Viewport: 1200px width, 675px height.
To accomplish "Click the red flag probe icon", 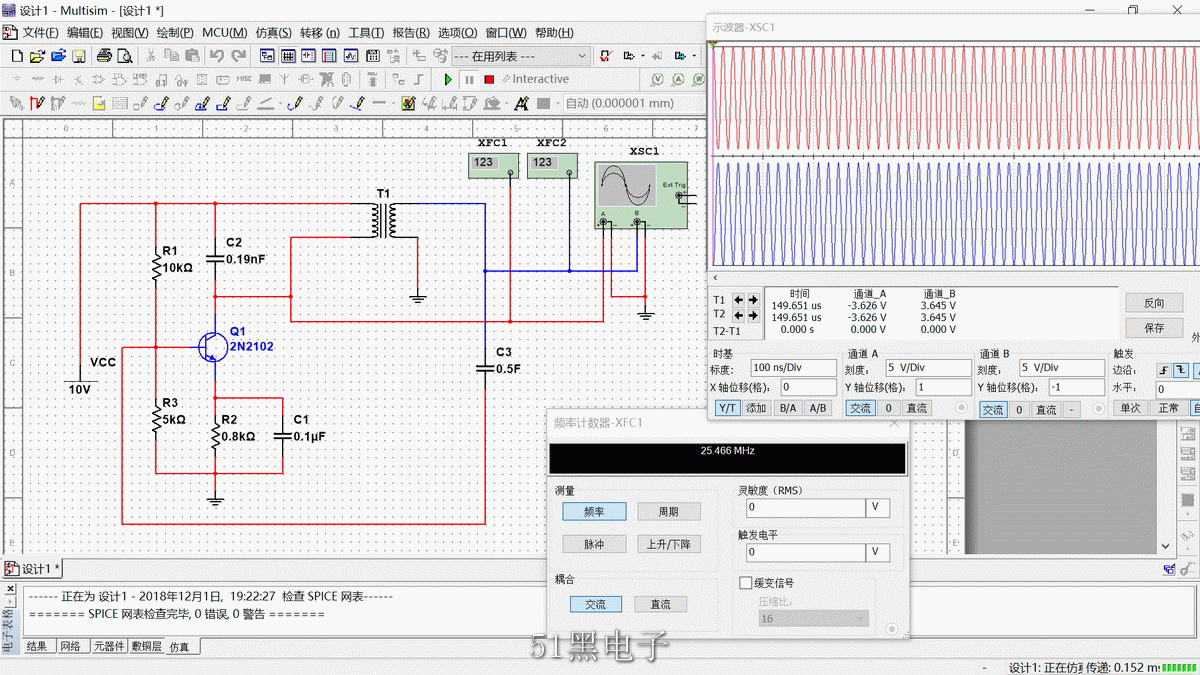I will [37, 103].
